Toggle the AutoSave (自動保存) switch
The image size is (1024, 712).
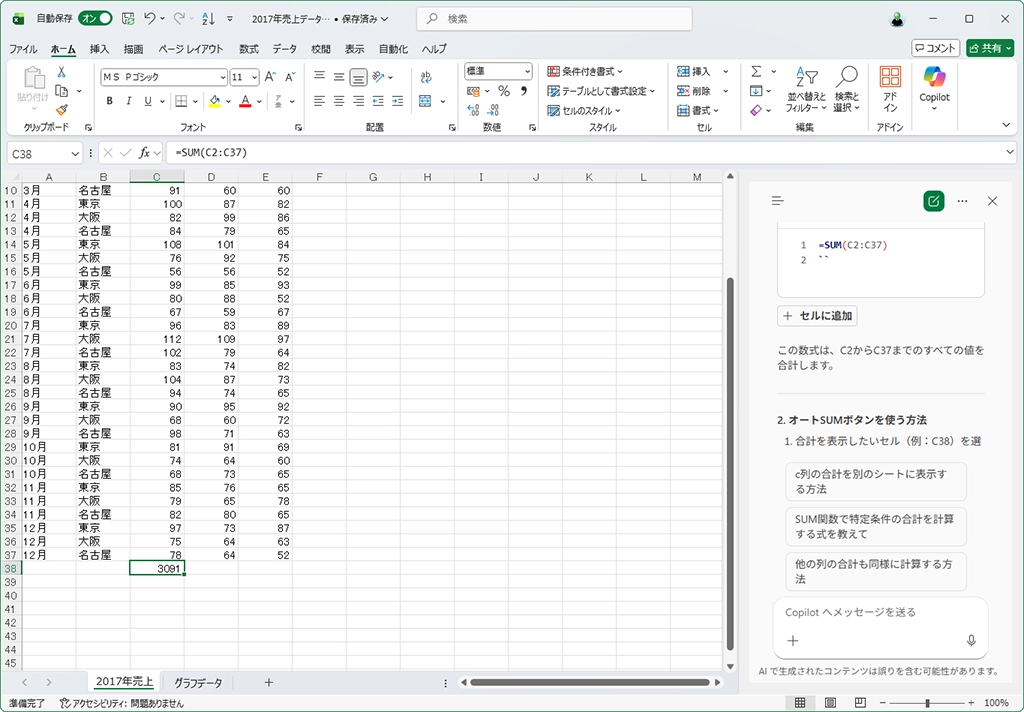95,19
